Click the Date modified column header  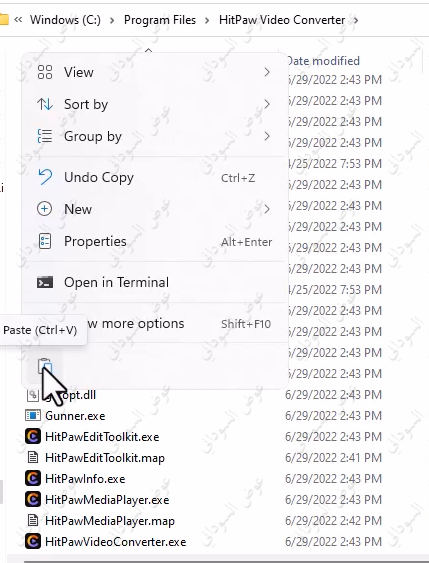[x=323, y=61]
